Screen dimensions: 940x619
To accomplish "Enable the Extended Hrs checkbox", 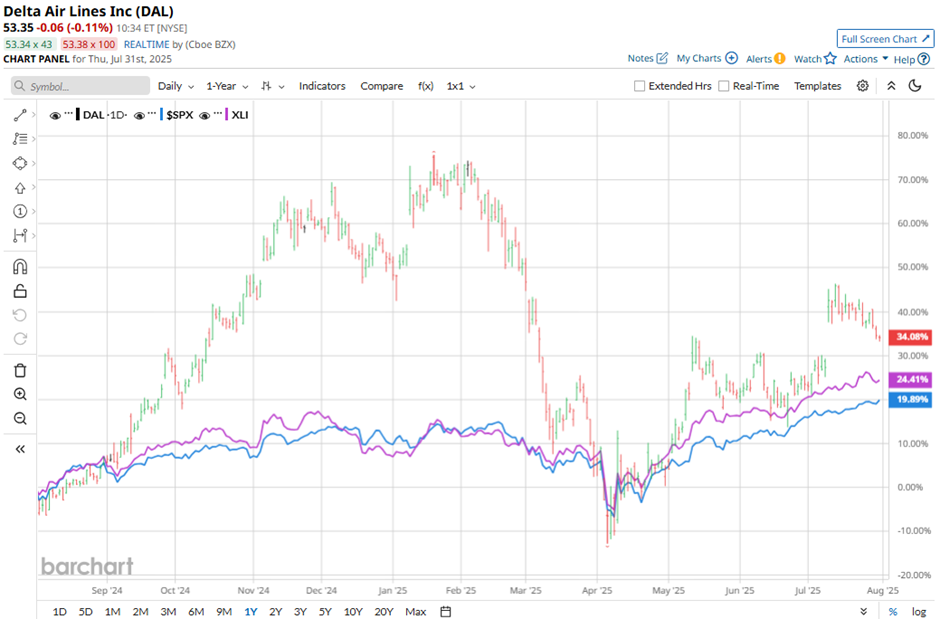I will (640, 86).
